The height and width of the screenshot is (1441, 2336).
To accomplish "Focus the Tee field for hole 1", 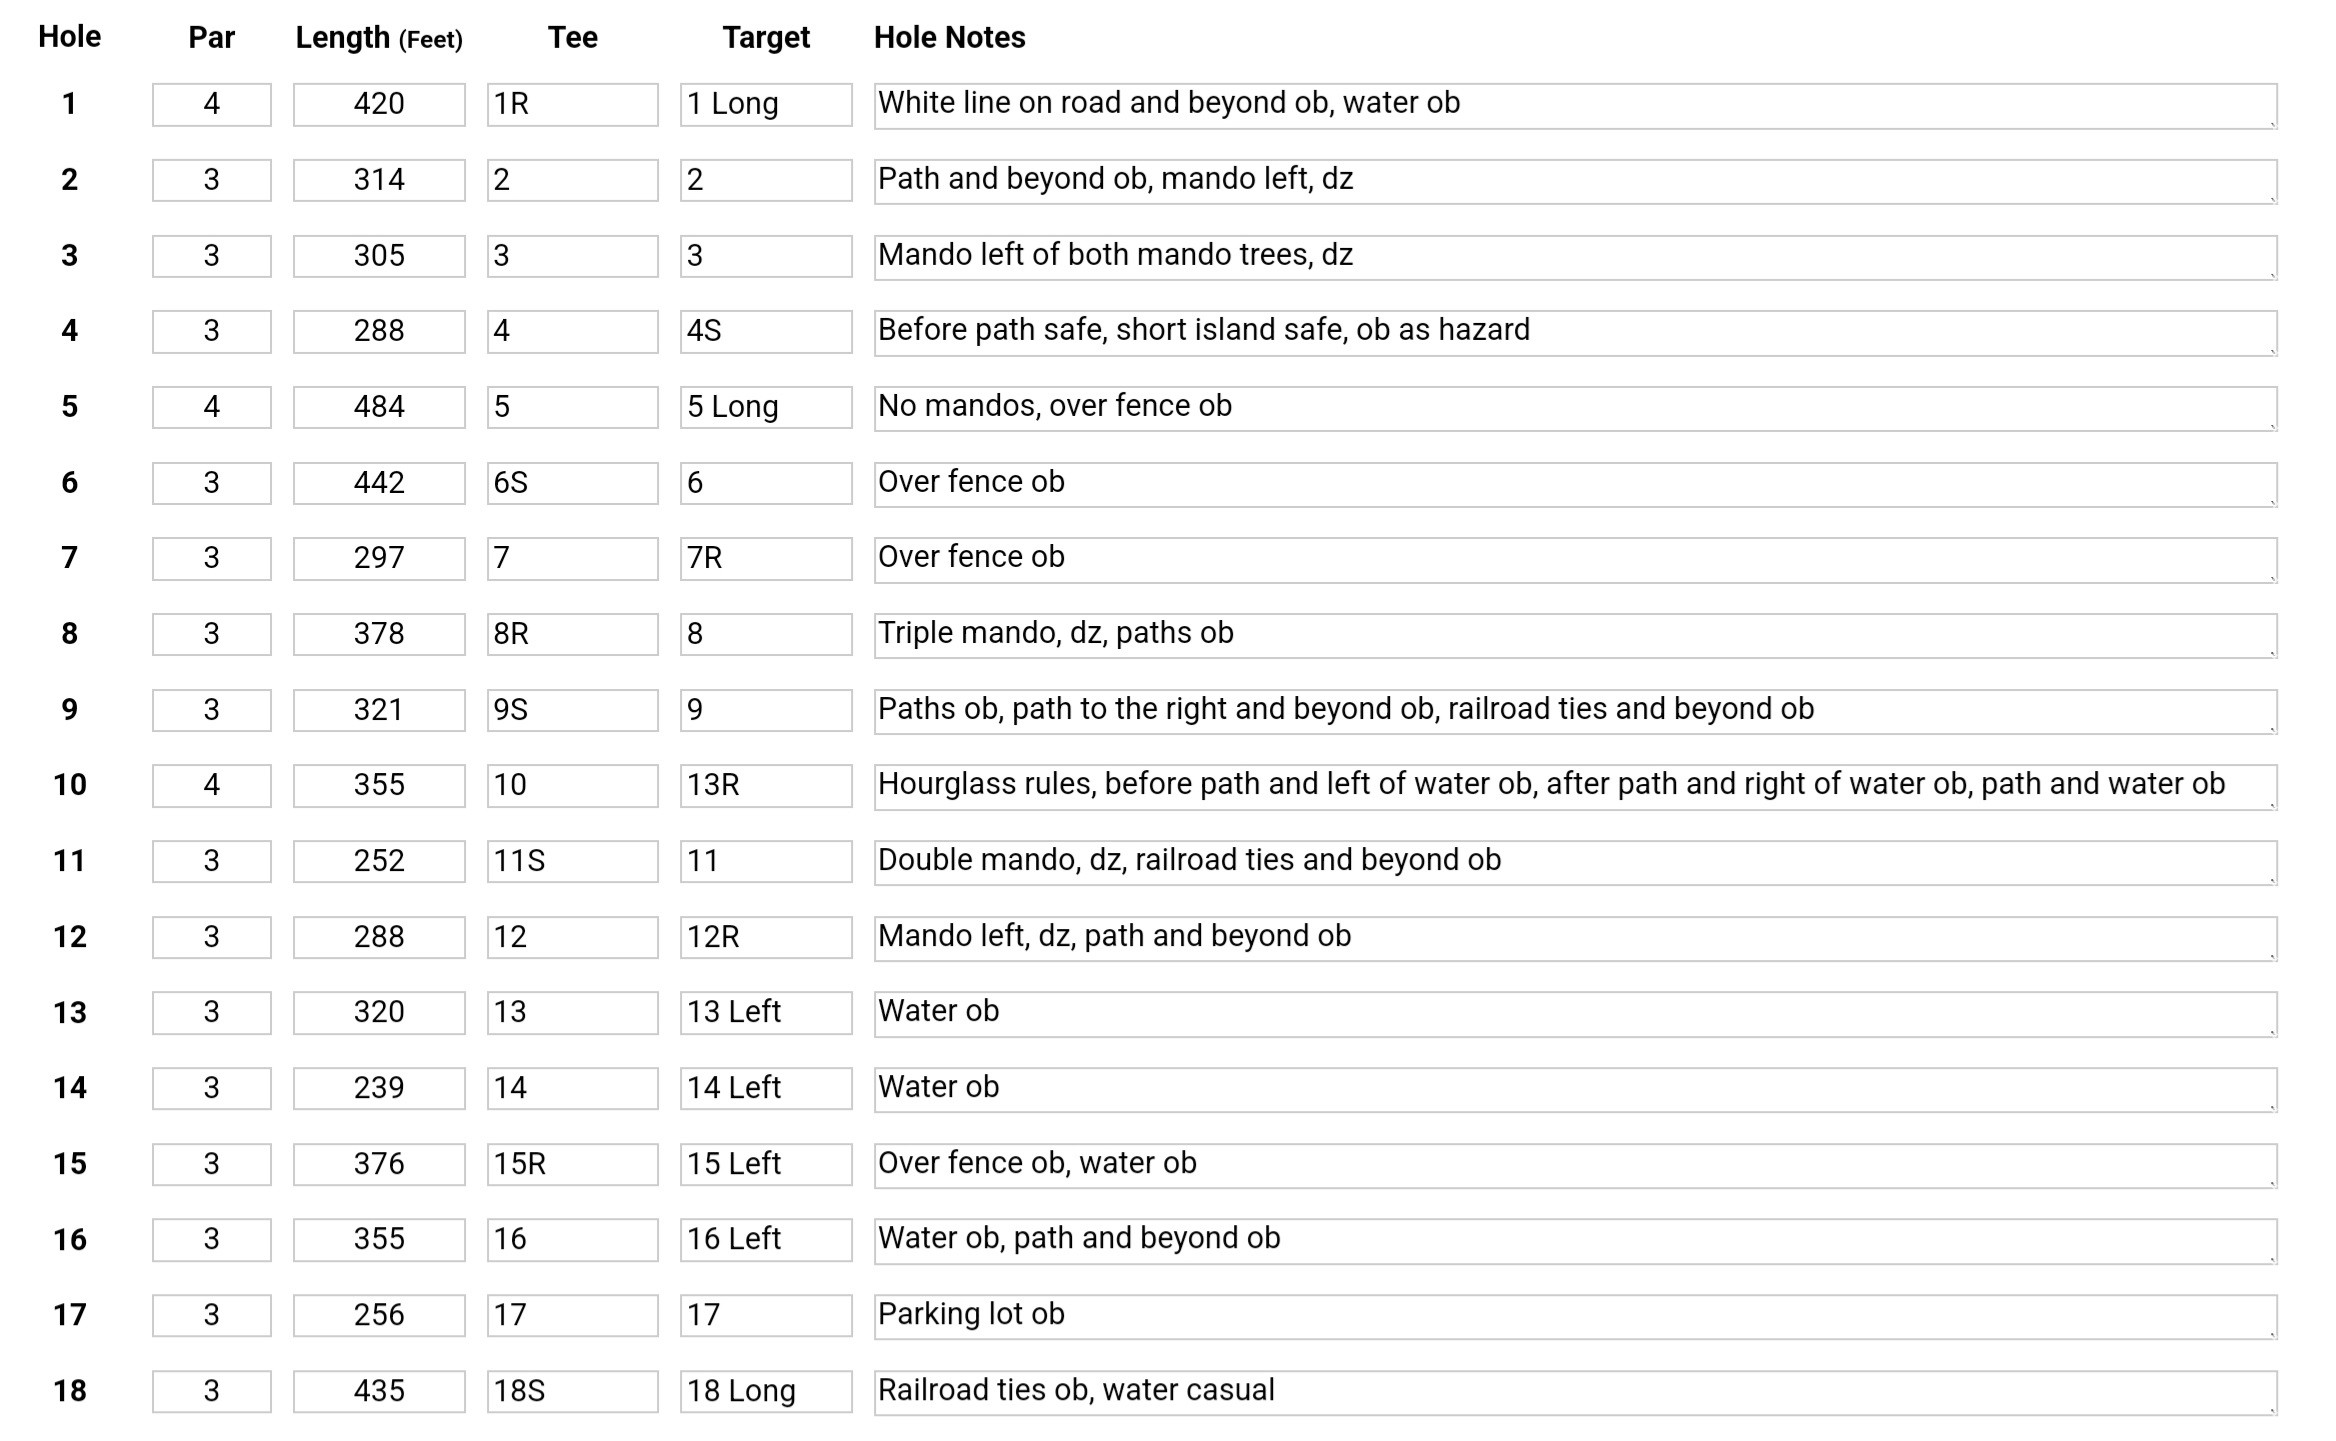I will coord(572,104).
